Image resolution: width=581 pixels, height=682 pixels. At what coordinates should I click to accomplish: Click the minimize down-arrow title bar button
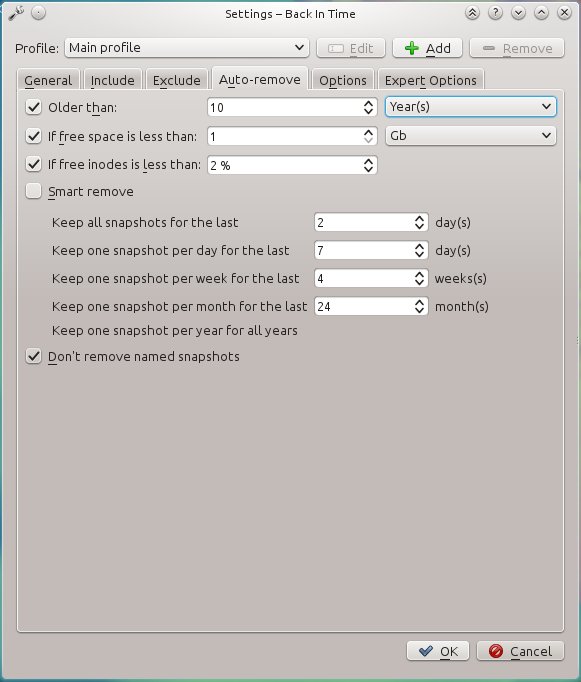coord(518,13)
